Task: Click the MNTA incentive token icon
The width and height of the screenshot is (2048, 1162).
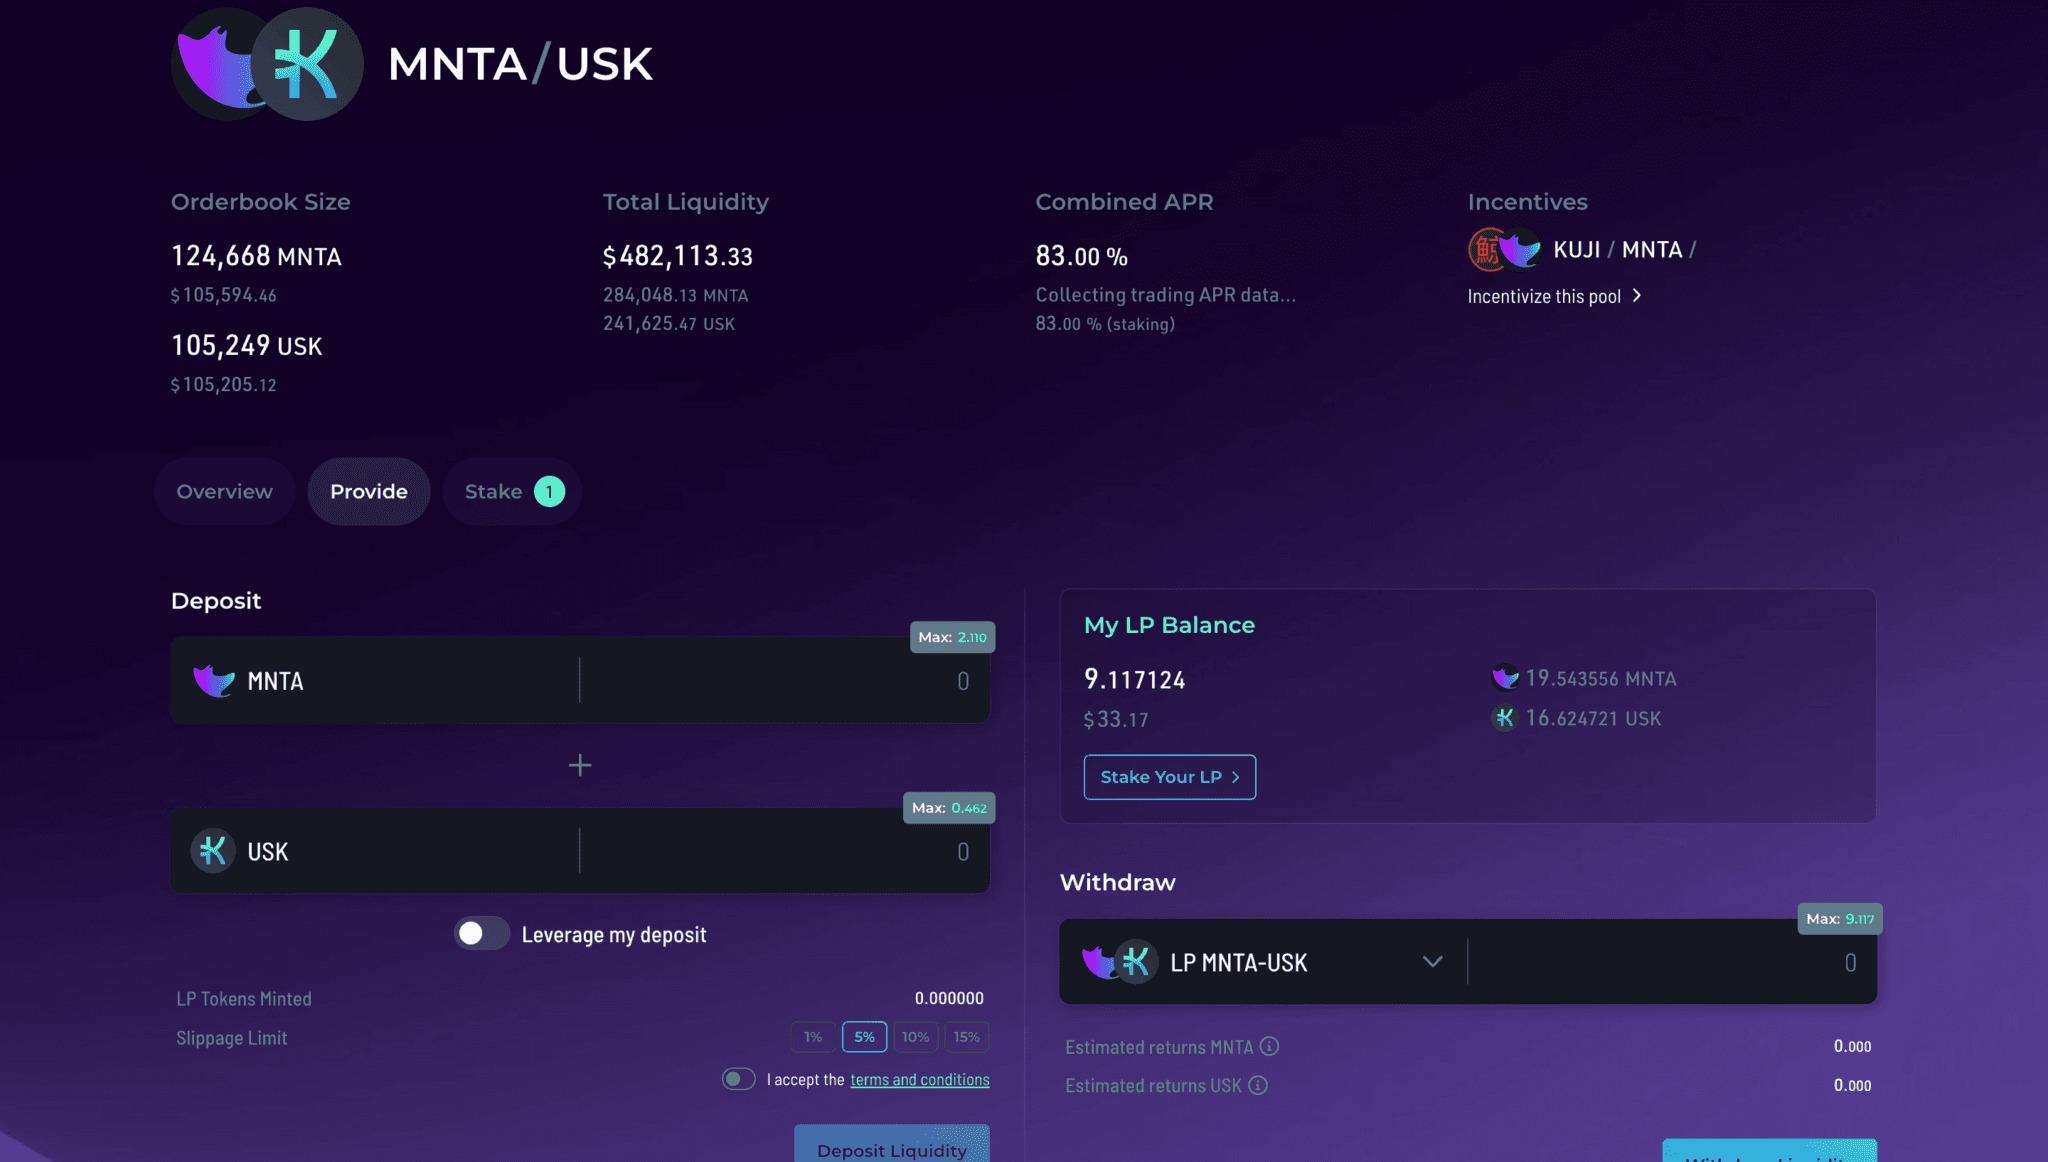Action: point(1521,250)
